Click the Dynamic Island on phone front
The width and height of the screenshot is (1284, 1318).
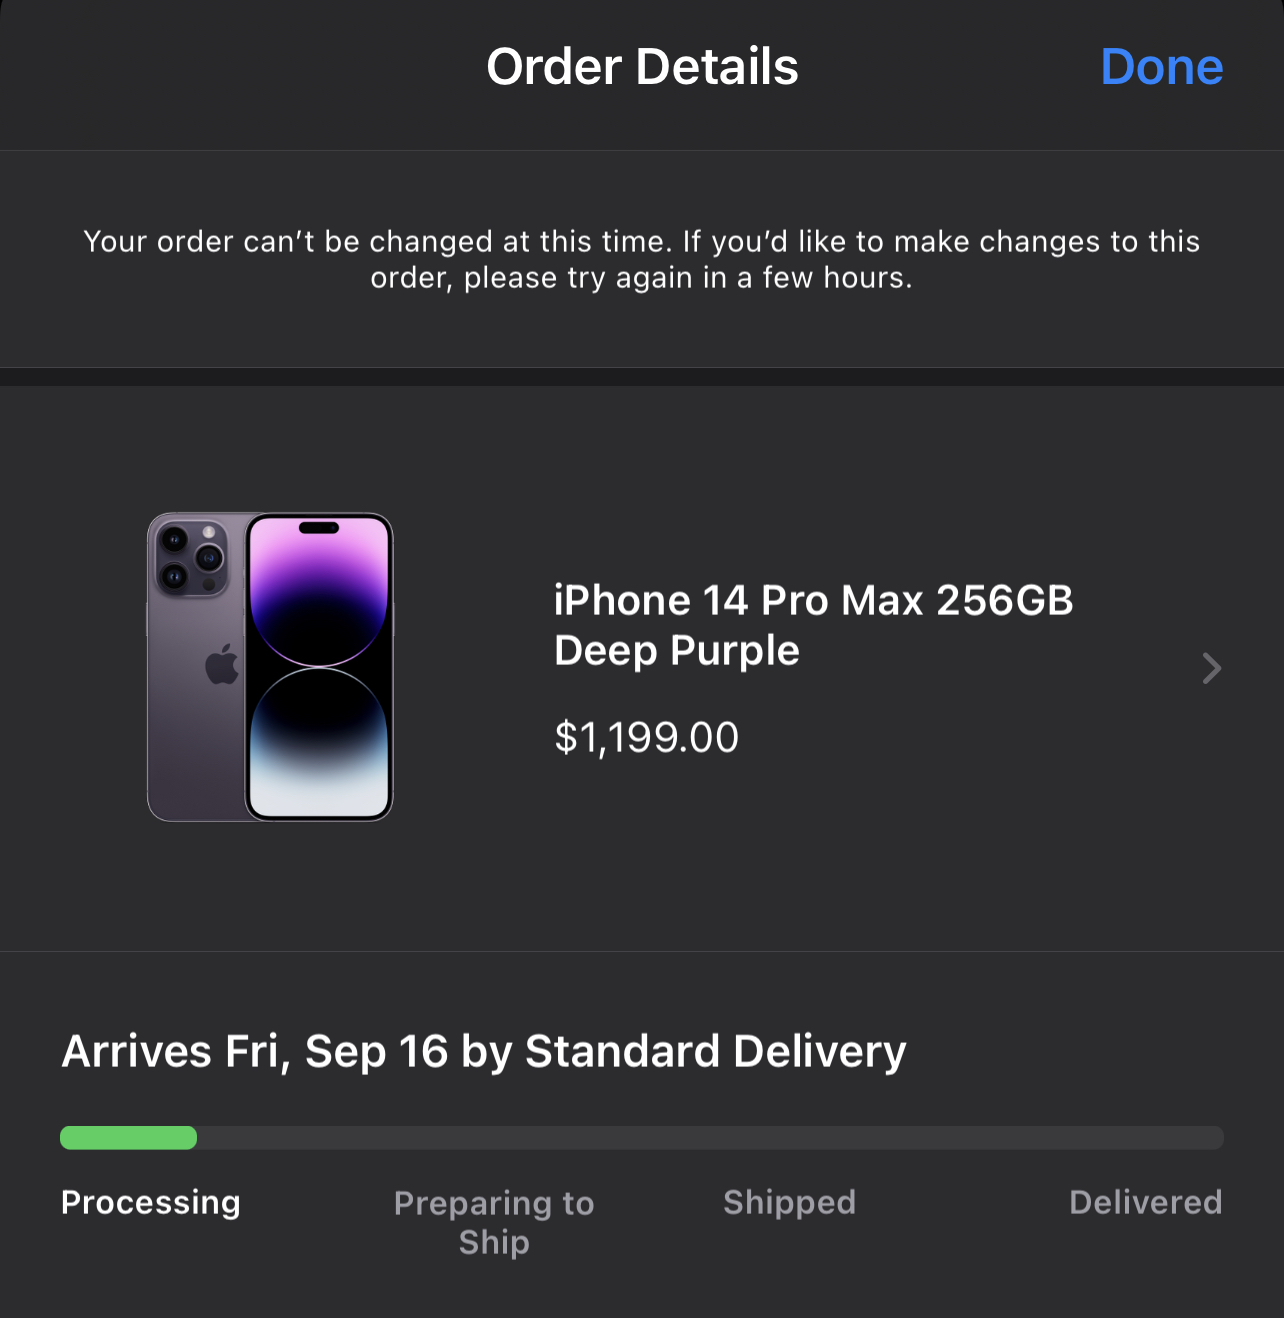pyautogui.click(x=319, y=528)
